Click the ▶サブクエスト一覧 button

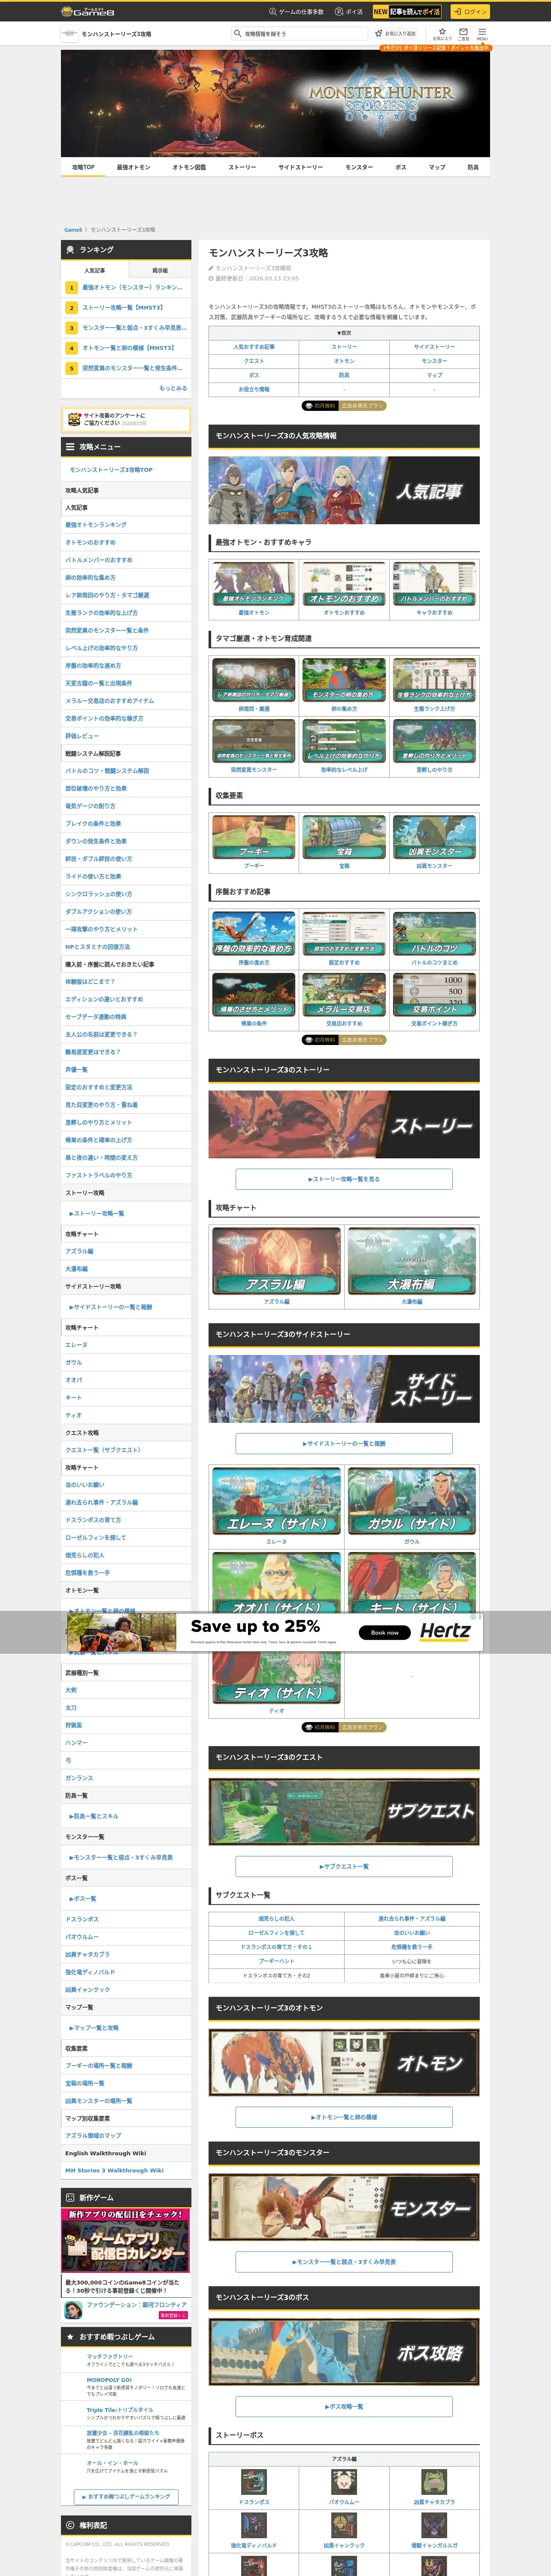tap(344, 1866)
